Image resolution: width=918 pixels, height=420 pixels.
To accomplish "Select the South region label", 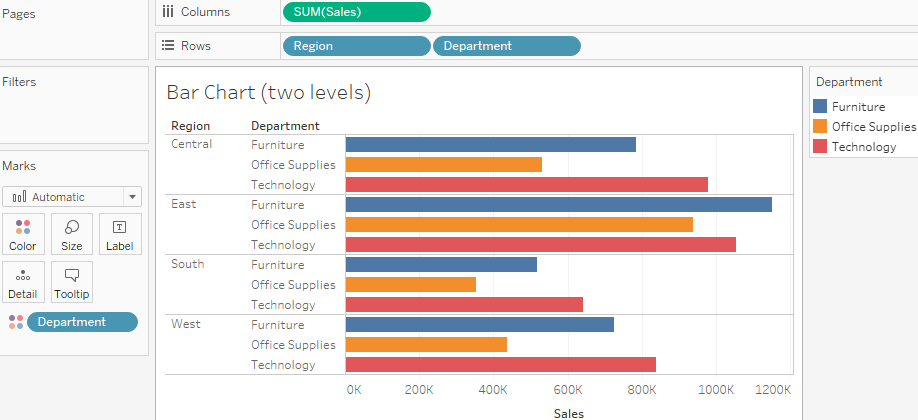I will 187,264.
